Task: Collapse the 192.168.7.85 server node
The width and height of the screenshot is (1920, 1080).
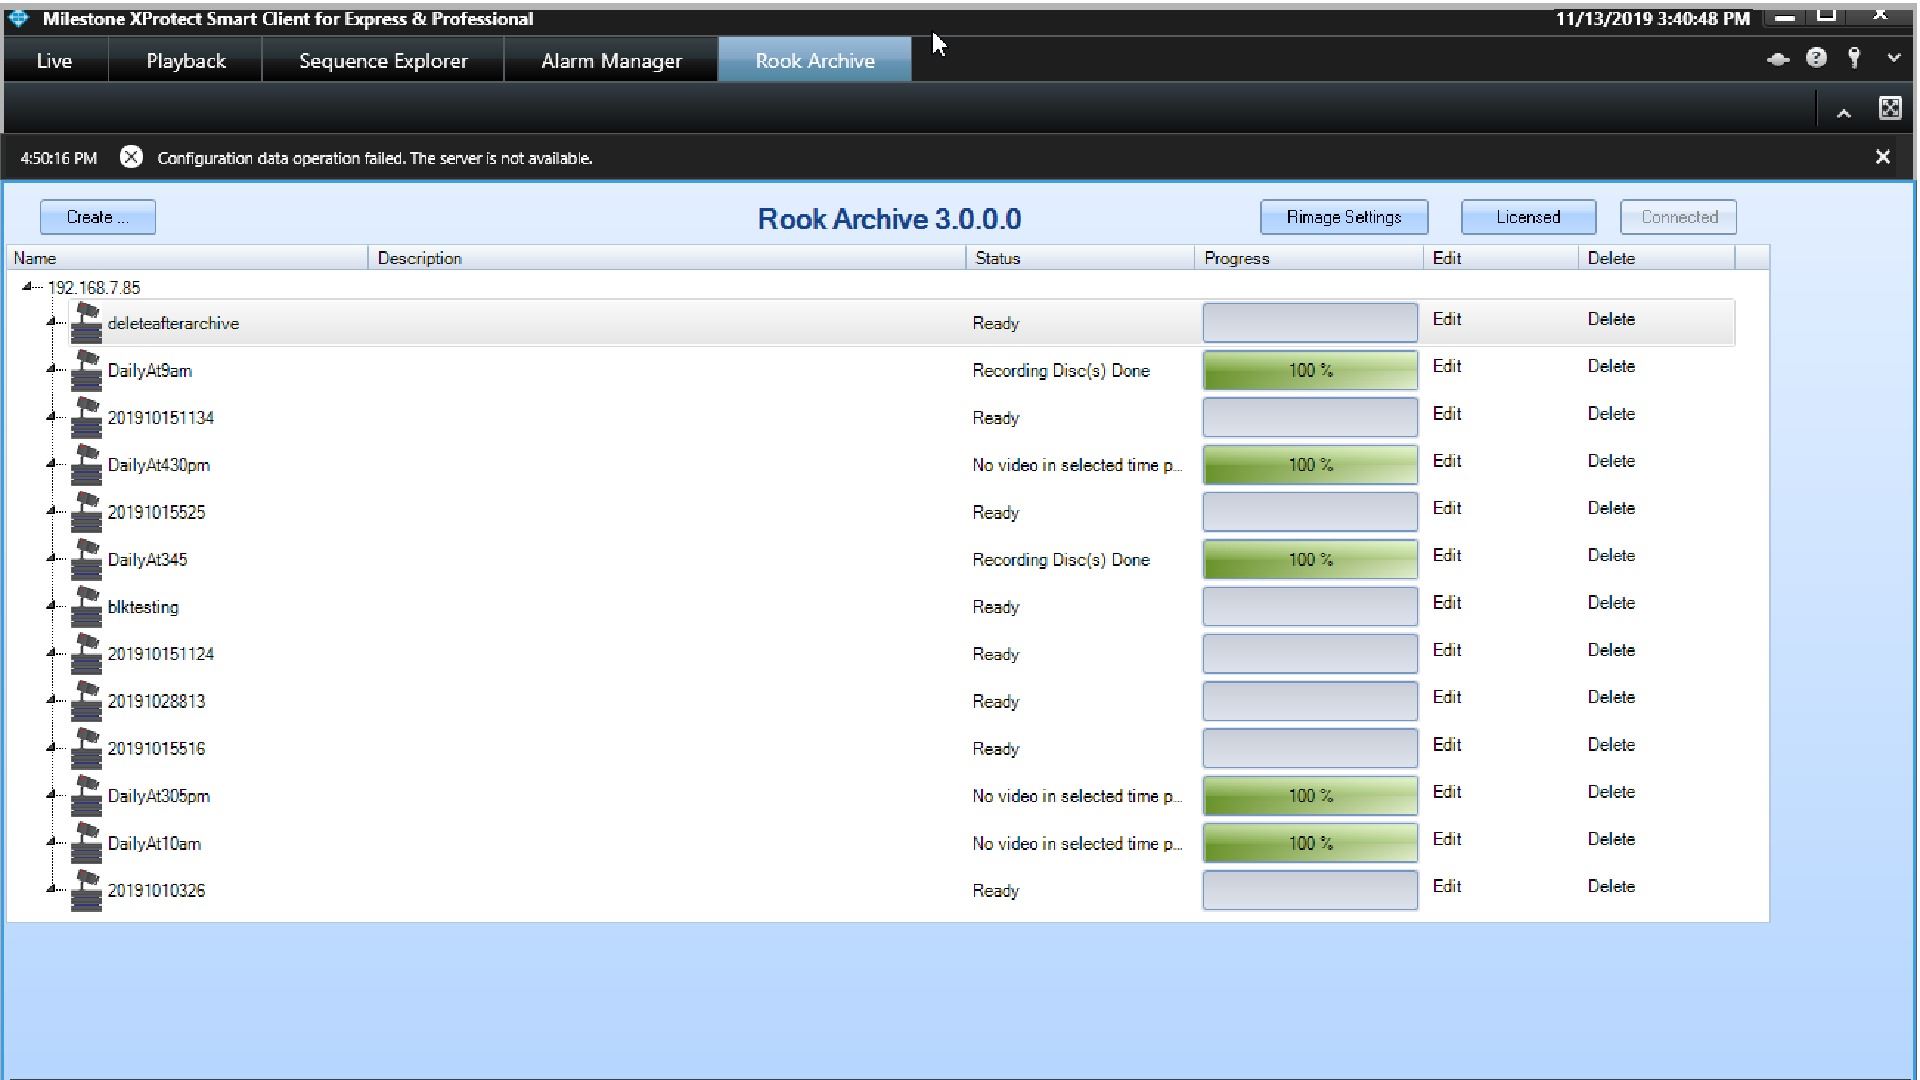Action: point(28,287)
